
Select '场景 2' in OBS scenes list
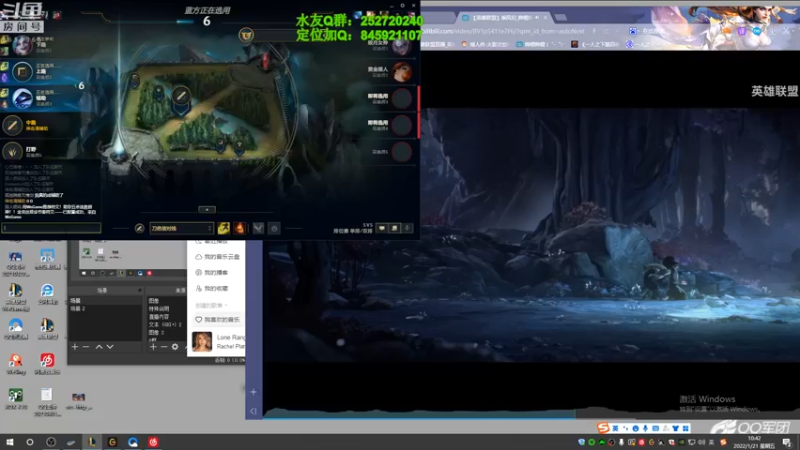(106, 308)
